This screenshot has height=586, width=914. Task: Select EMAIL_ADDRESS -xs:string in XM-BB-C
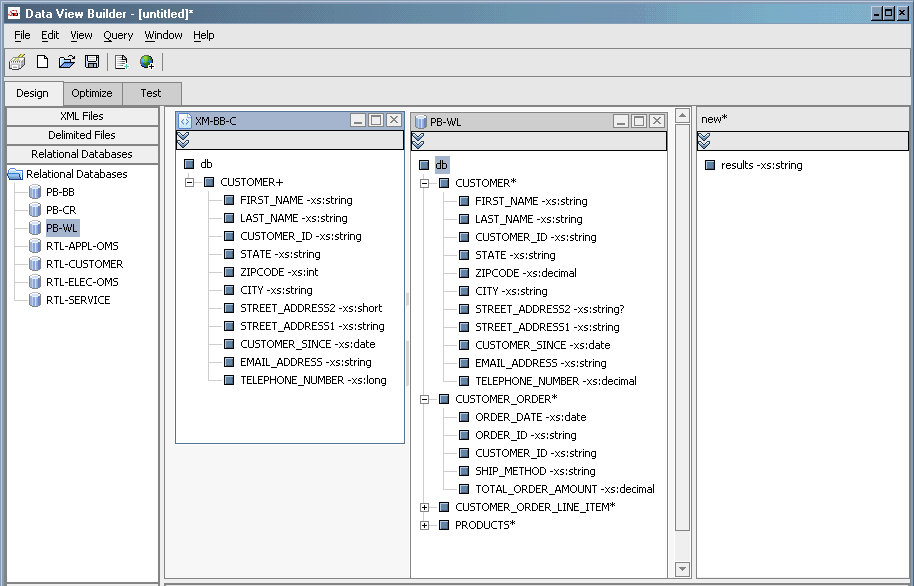pyautogui.click(x=305, y=362)
